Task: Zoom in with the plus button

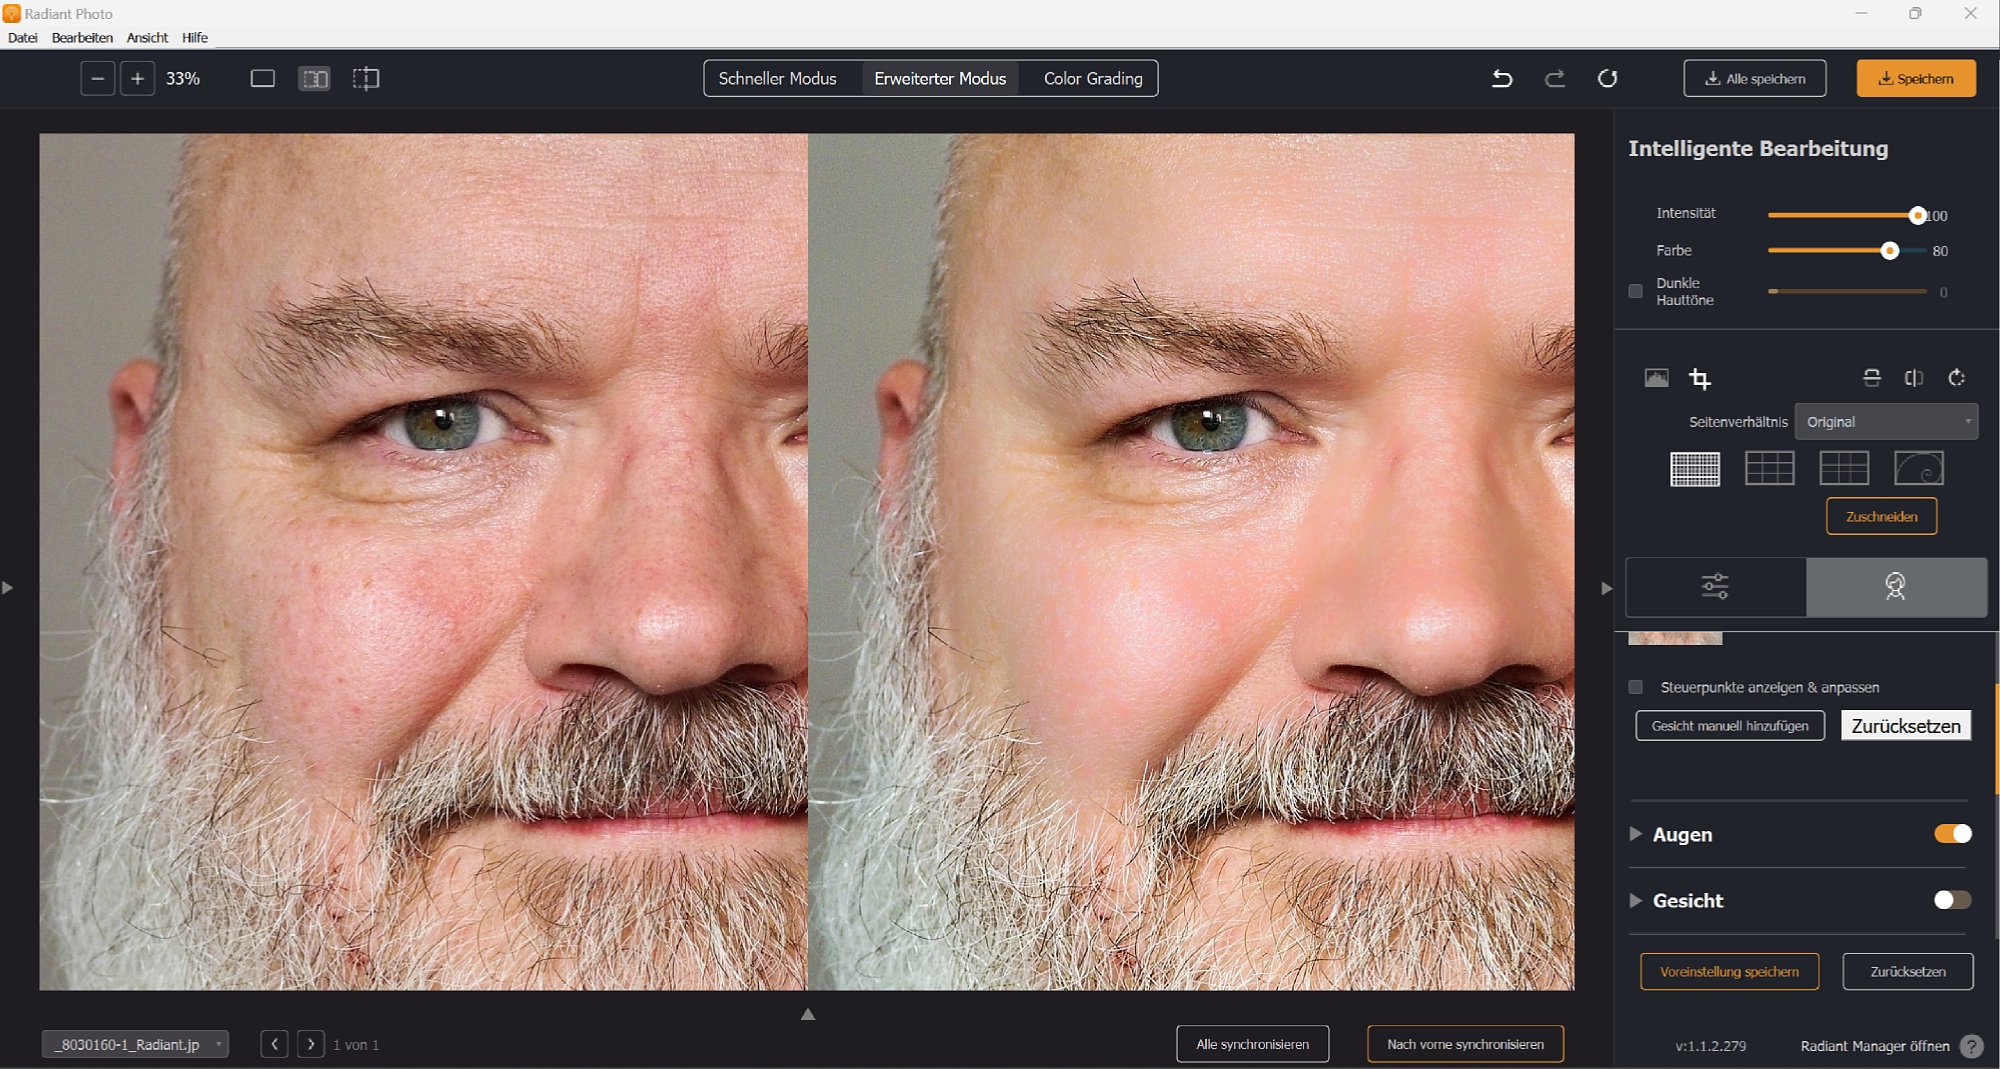Action: (x=138, y=78)
